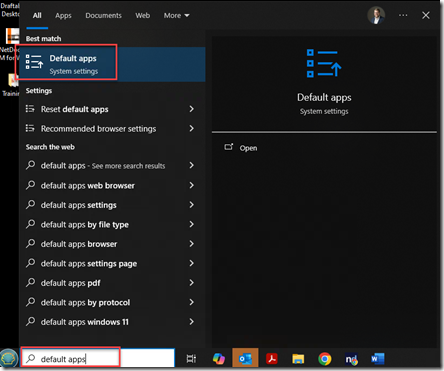Open the ndOffice taskbar icon
This screenshot has height=371, width=444.
click(x=351, y=359)
